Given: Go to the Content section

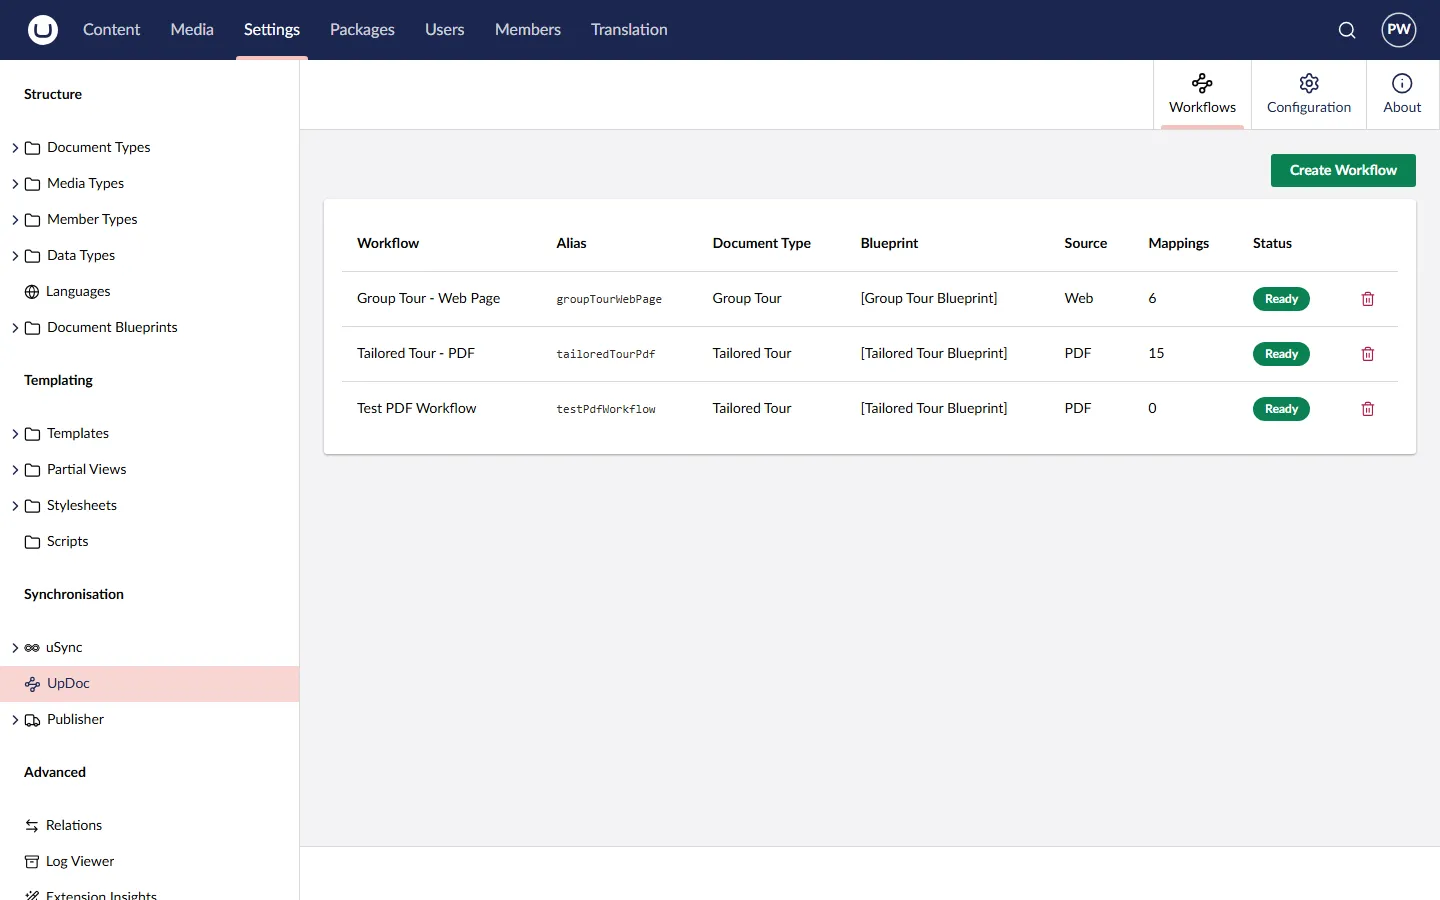Looking at the screenshot, I should 111,30.
